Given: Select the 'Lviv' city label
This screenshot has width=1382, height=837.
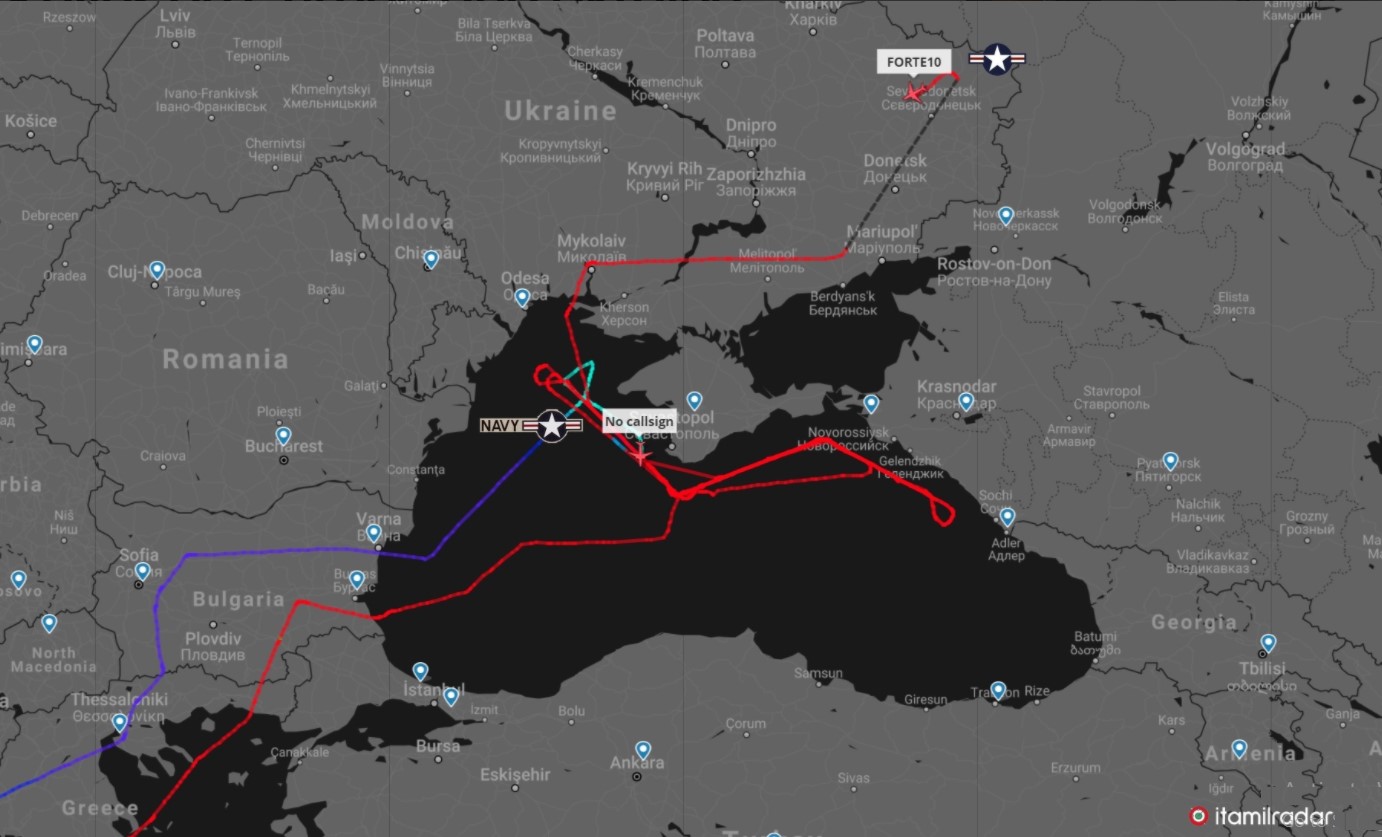Looking at the screenshot, I should [x=174, y=16].
